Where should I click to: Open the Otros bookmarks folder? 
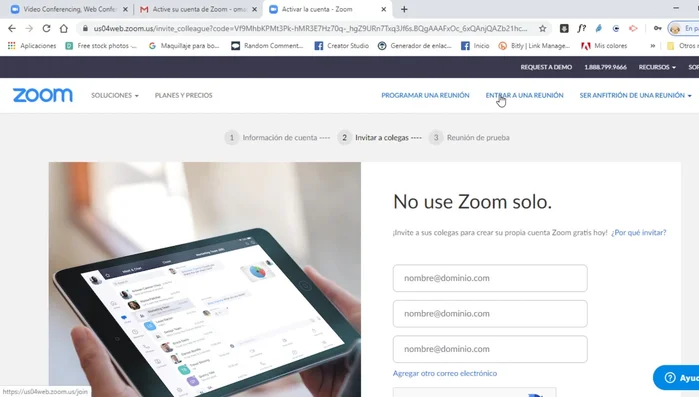682,45
